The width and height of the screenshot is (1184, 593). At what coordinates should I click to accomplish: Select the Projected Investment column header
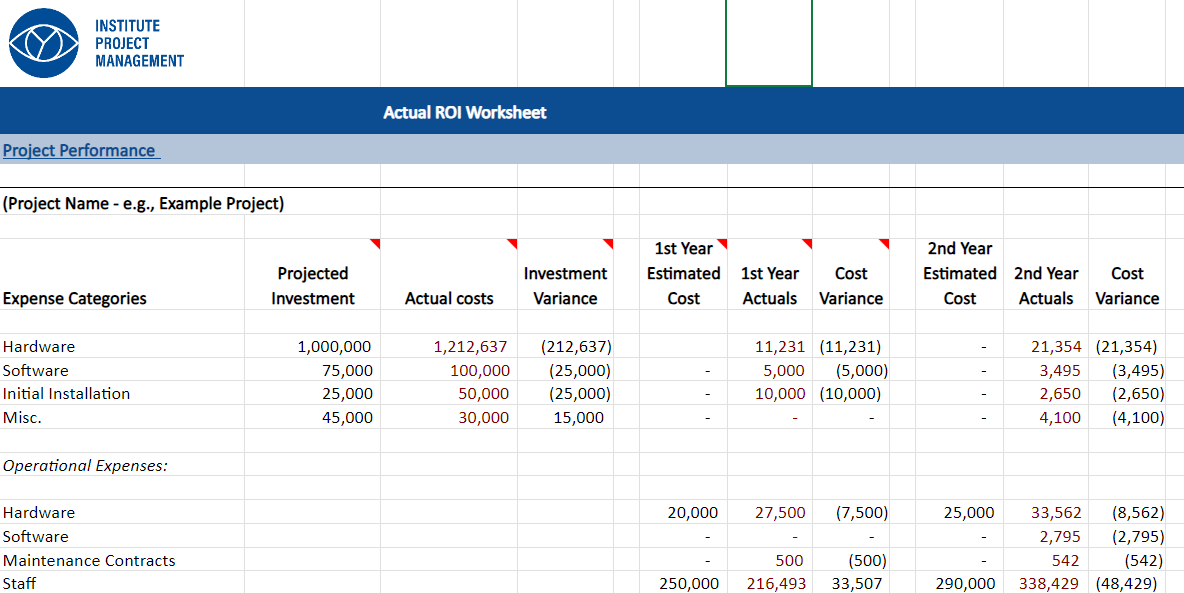(x=313, y=286)
